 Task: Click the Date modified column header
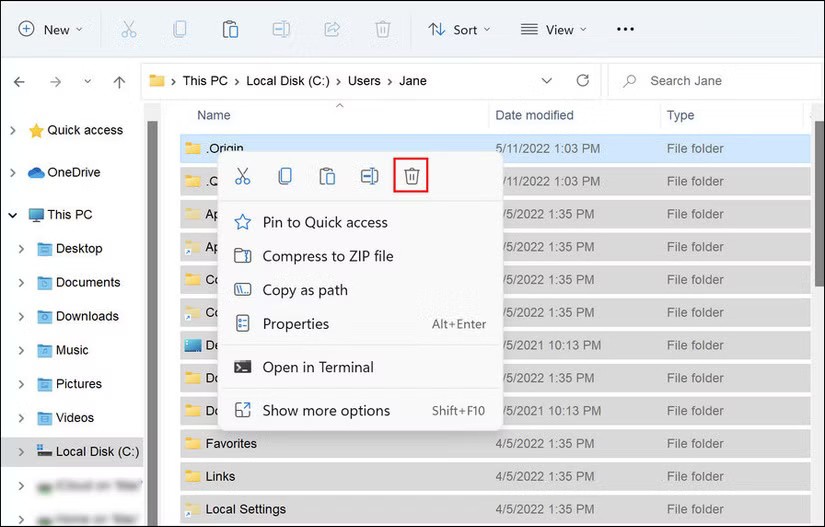(x=534, y=115)
